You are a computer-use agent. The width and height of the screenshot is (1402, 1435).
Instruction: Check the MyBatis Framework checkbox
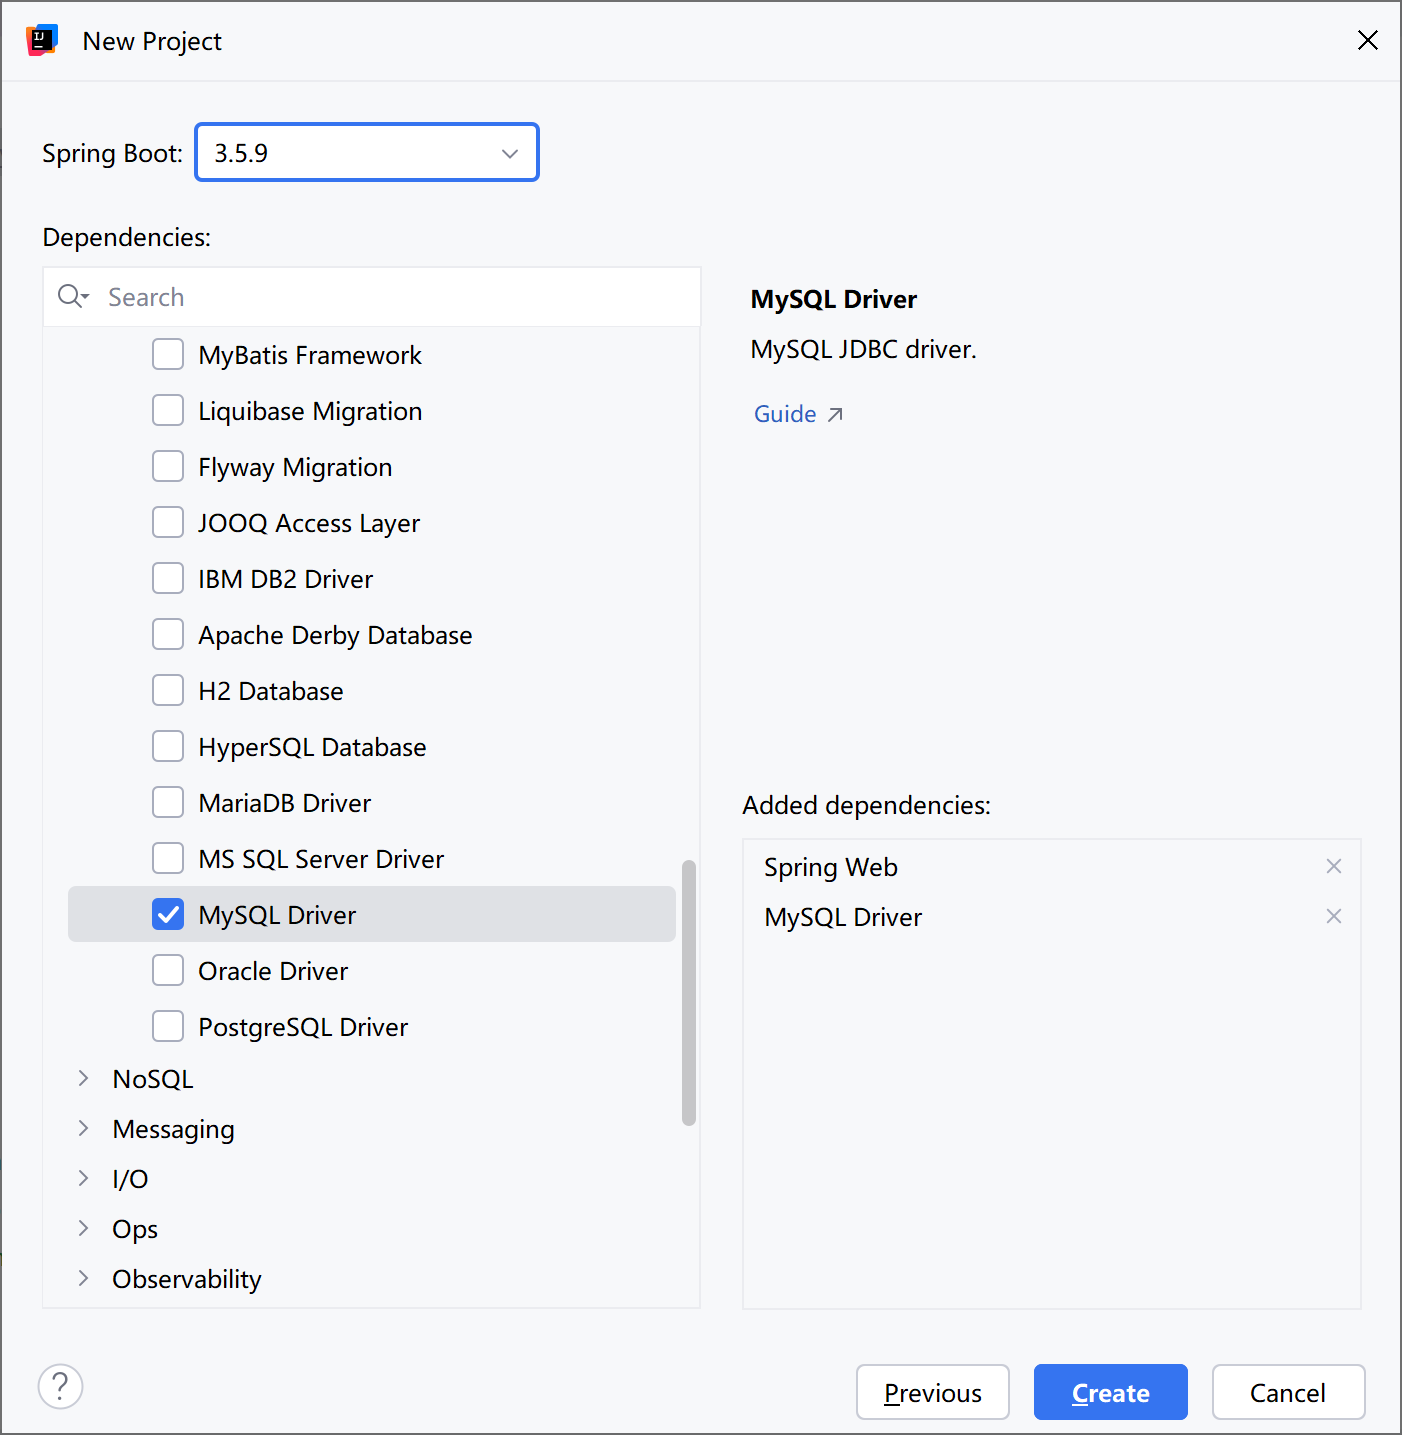coord(168,354)
